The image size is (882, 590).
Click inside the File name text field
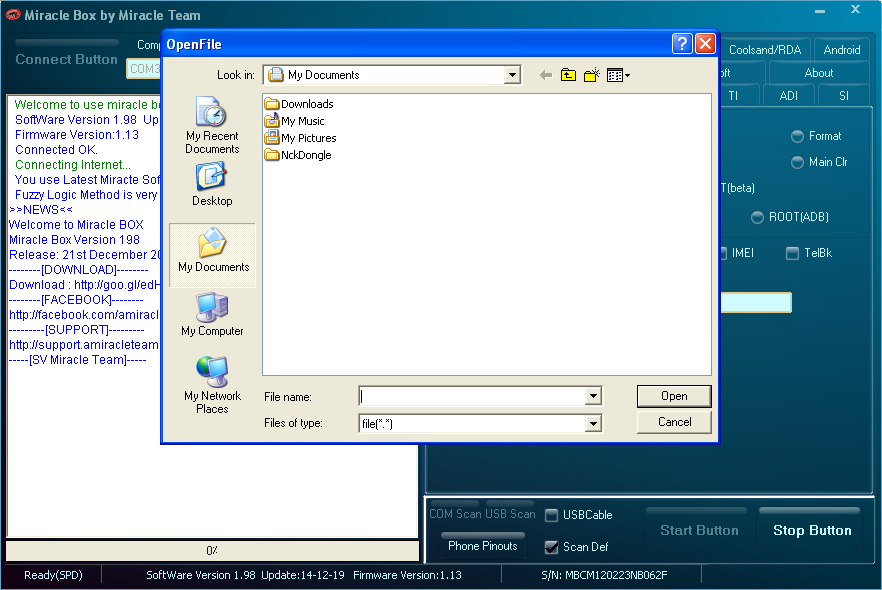[472, 396]
